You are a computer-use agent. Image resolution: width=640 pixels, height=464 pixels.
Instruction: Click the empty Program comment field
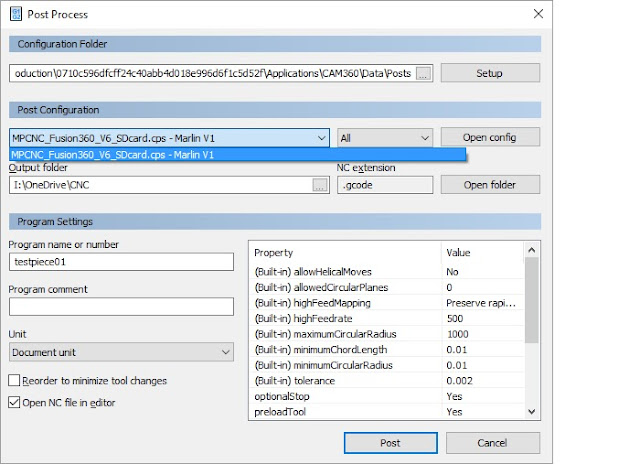pos(121,306)
